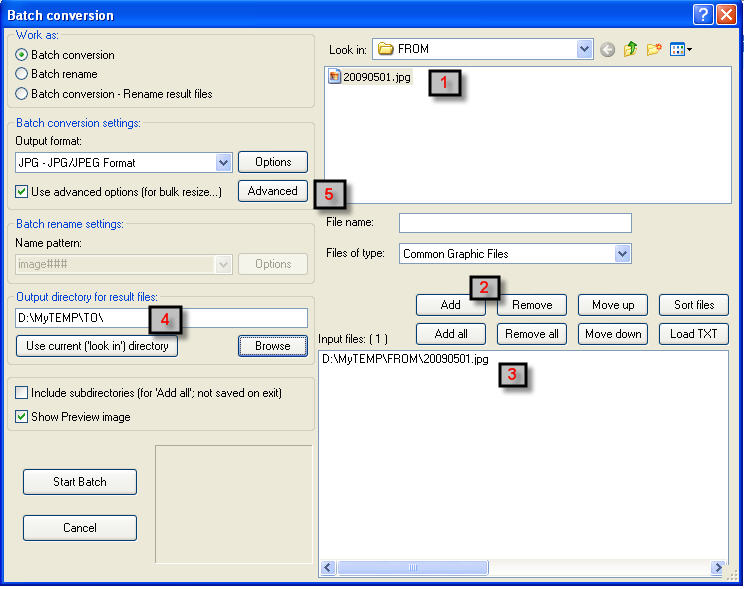Toggle Show Preview image checkbox
Screen dimensions: 744x589
(22, 417)
